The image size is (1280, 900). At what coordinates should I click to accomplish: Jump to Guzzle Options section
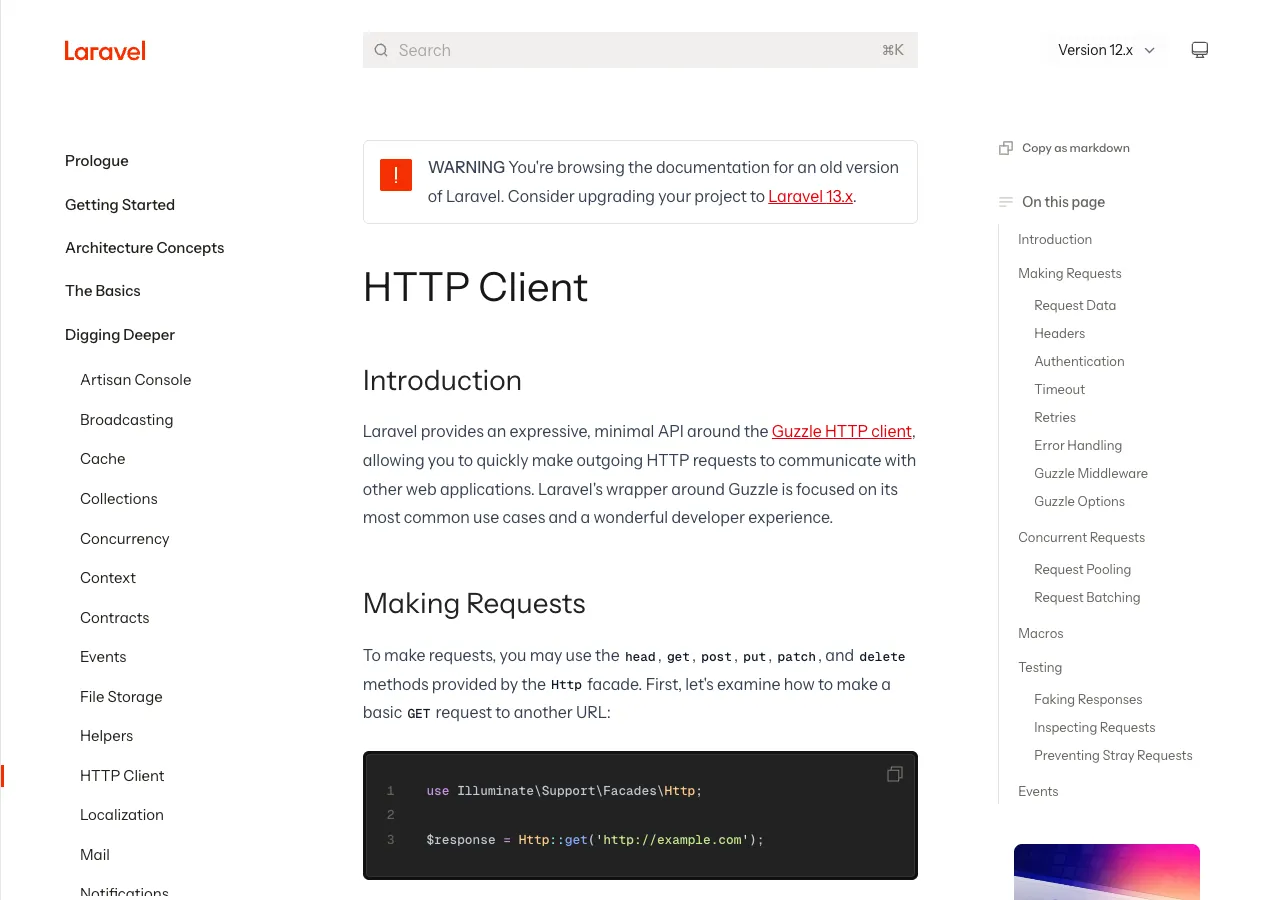[1080, 501]
